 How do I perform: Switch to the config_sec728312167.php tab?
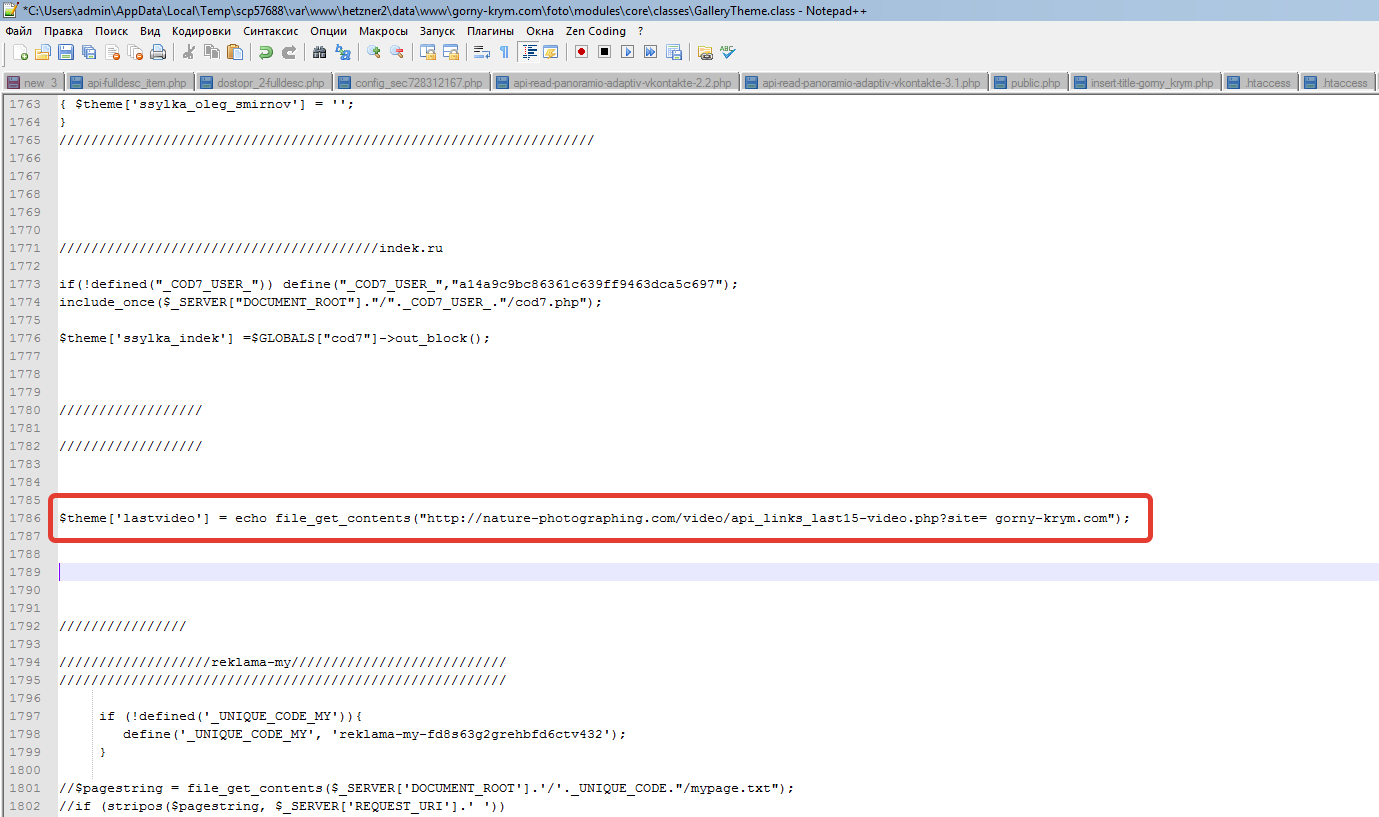coord(413,83)
